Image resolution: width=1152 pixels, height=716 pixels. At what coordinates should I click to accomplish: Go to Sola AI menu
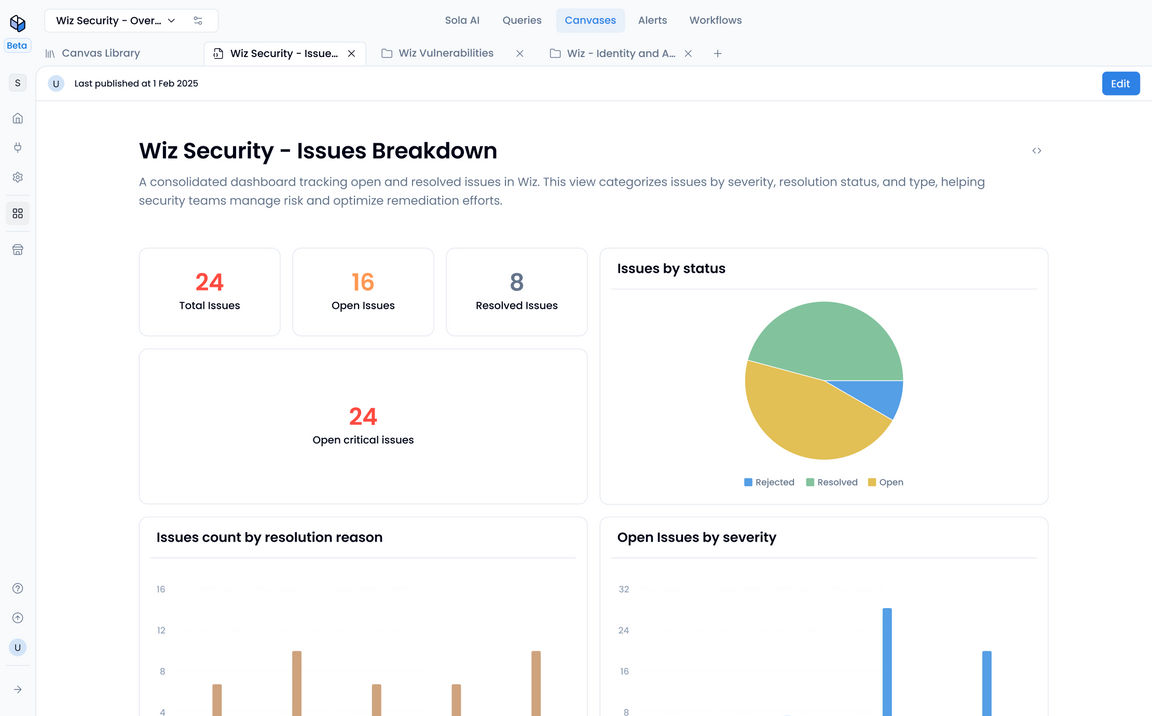click(x=462, y=21)
